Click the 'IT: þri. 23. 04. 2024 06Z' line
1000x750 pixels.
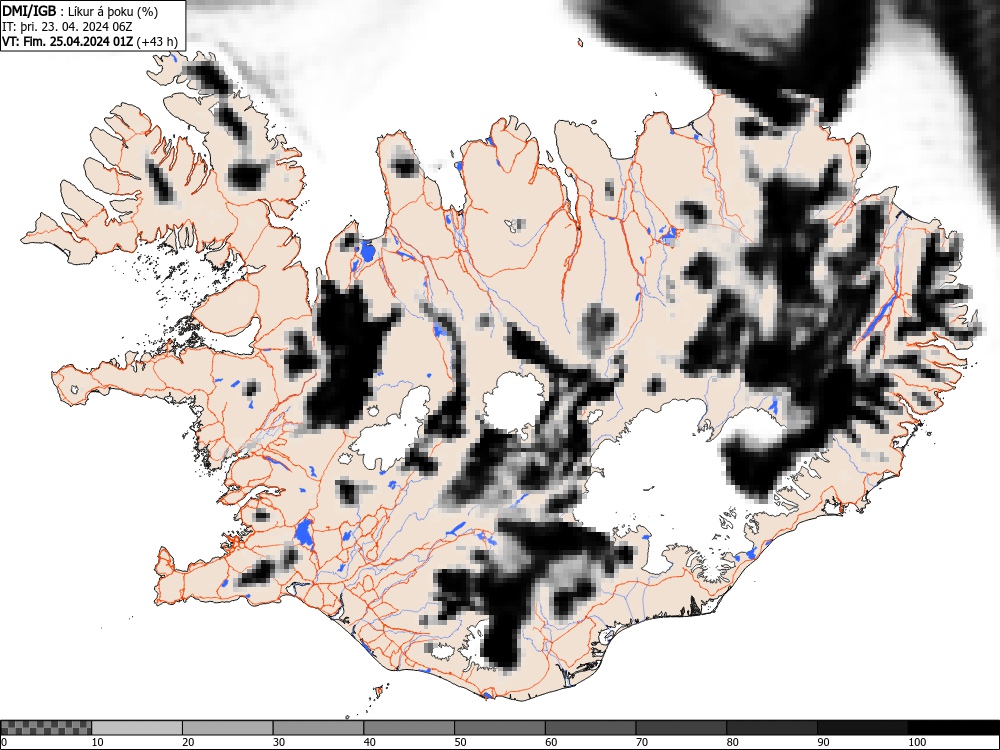(x=67, y=26)
